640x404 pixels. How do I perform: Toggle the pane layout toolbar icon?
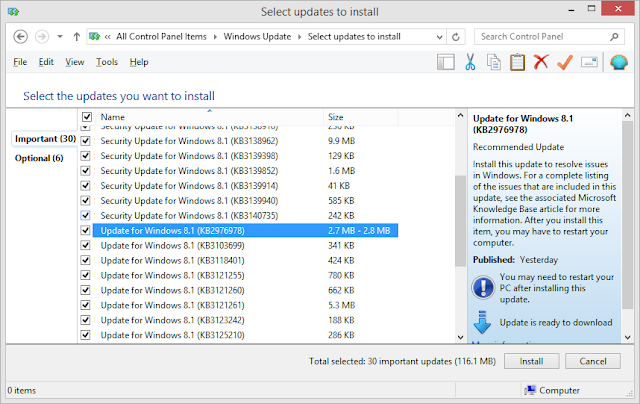[x=446, y=62]
